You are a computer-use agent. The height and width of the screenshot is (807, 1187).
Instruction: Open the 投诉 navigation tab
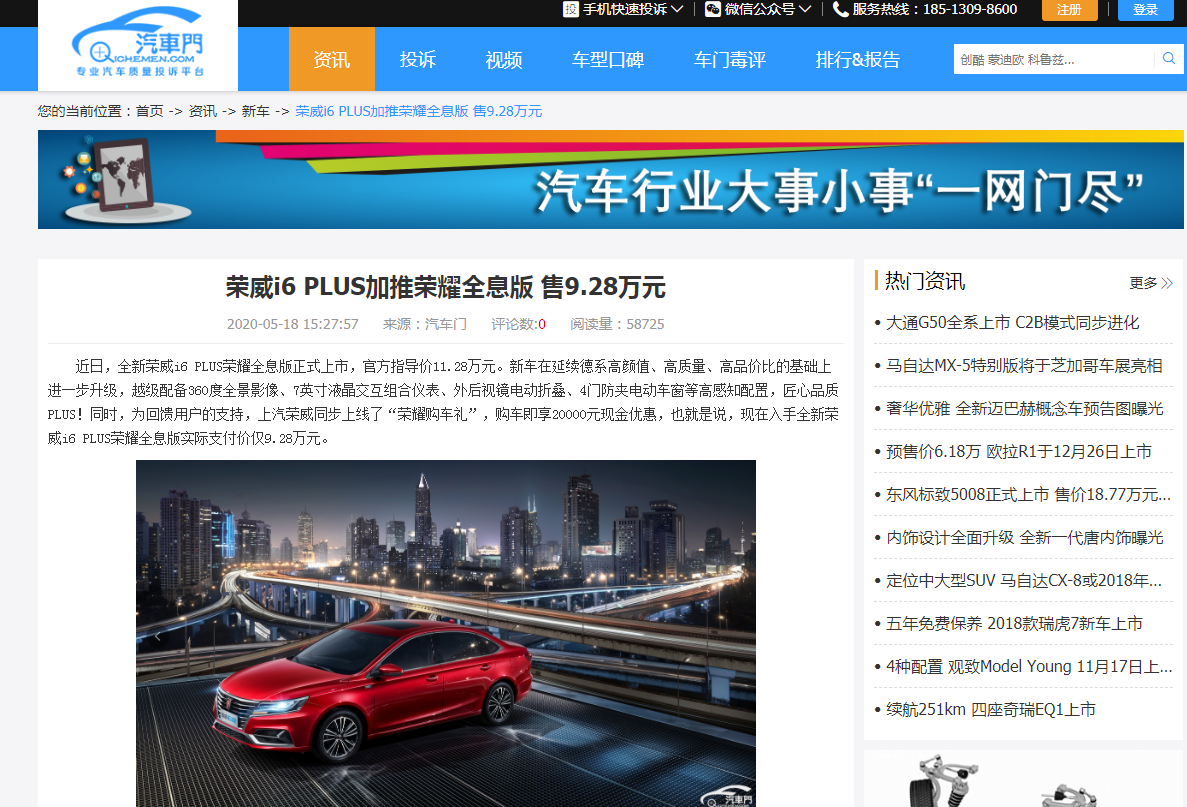coord(418,59)
